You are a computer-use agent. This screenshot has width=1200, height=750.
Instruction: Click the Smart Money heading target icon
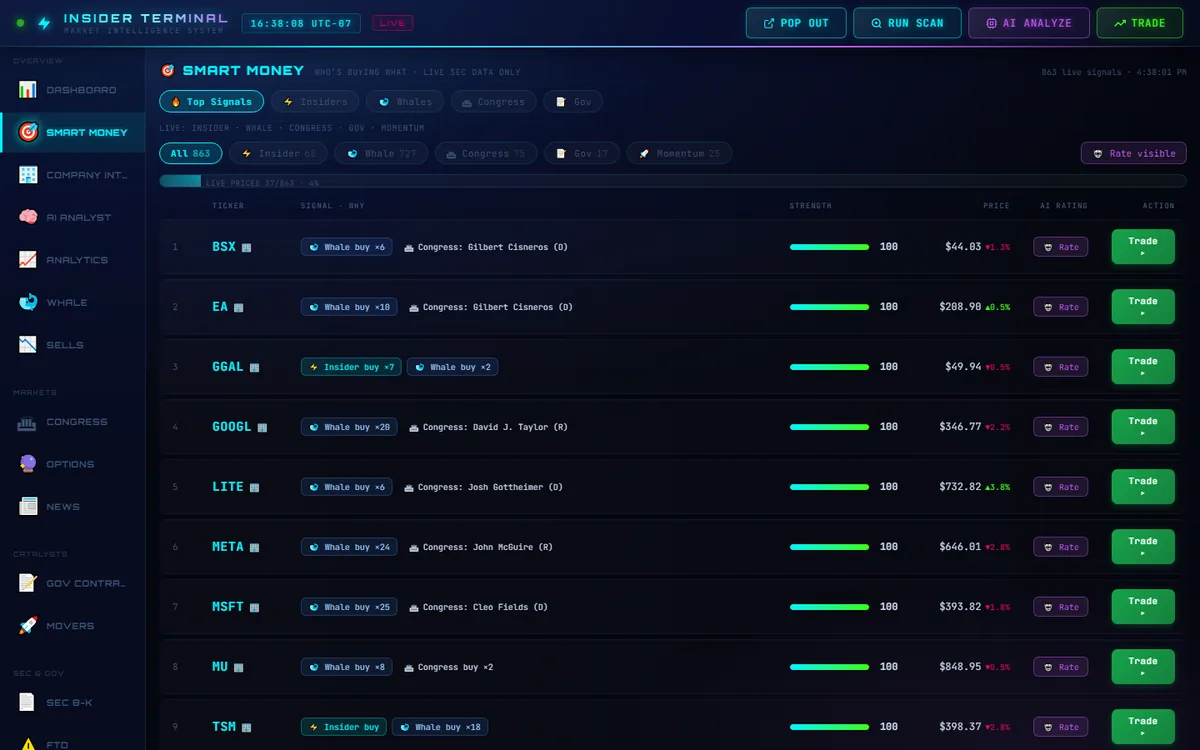click(x=168, y=71)
